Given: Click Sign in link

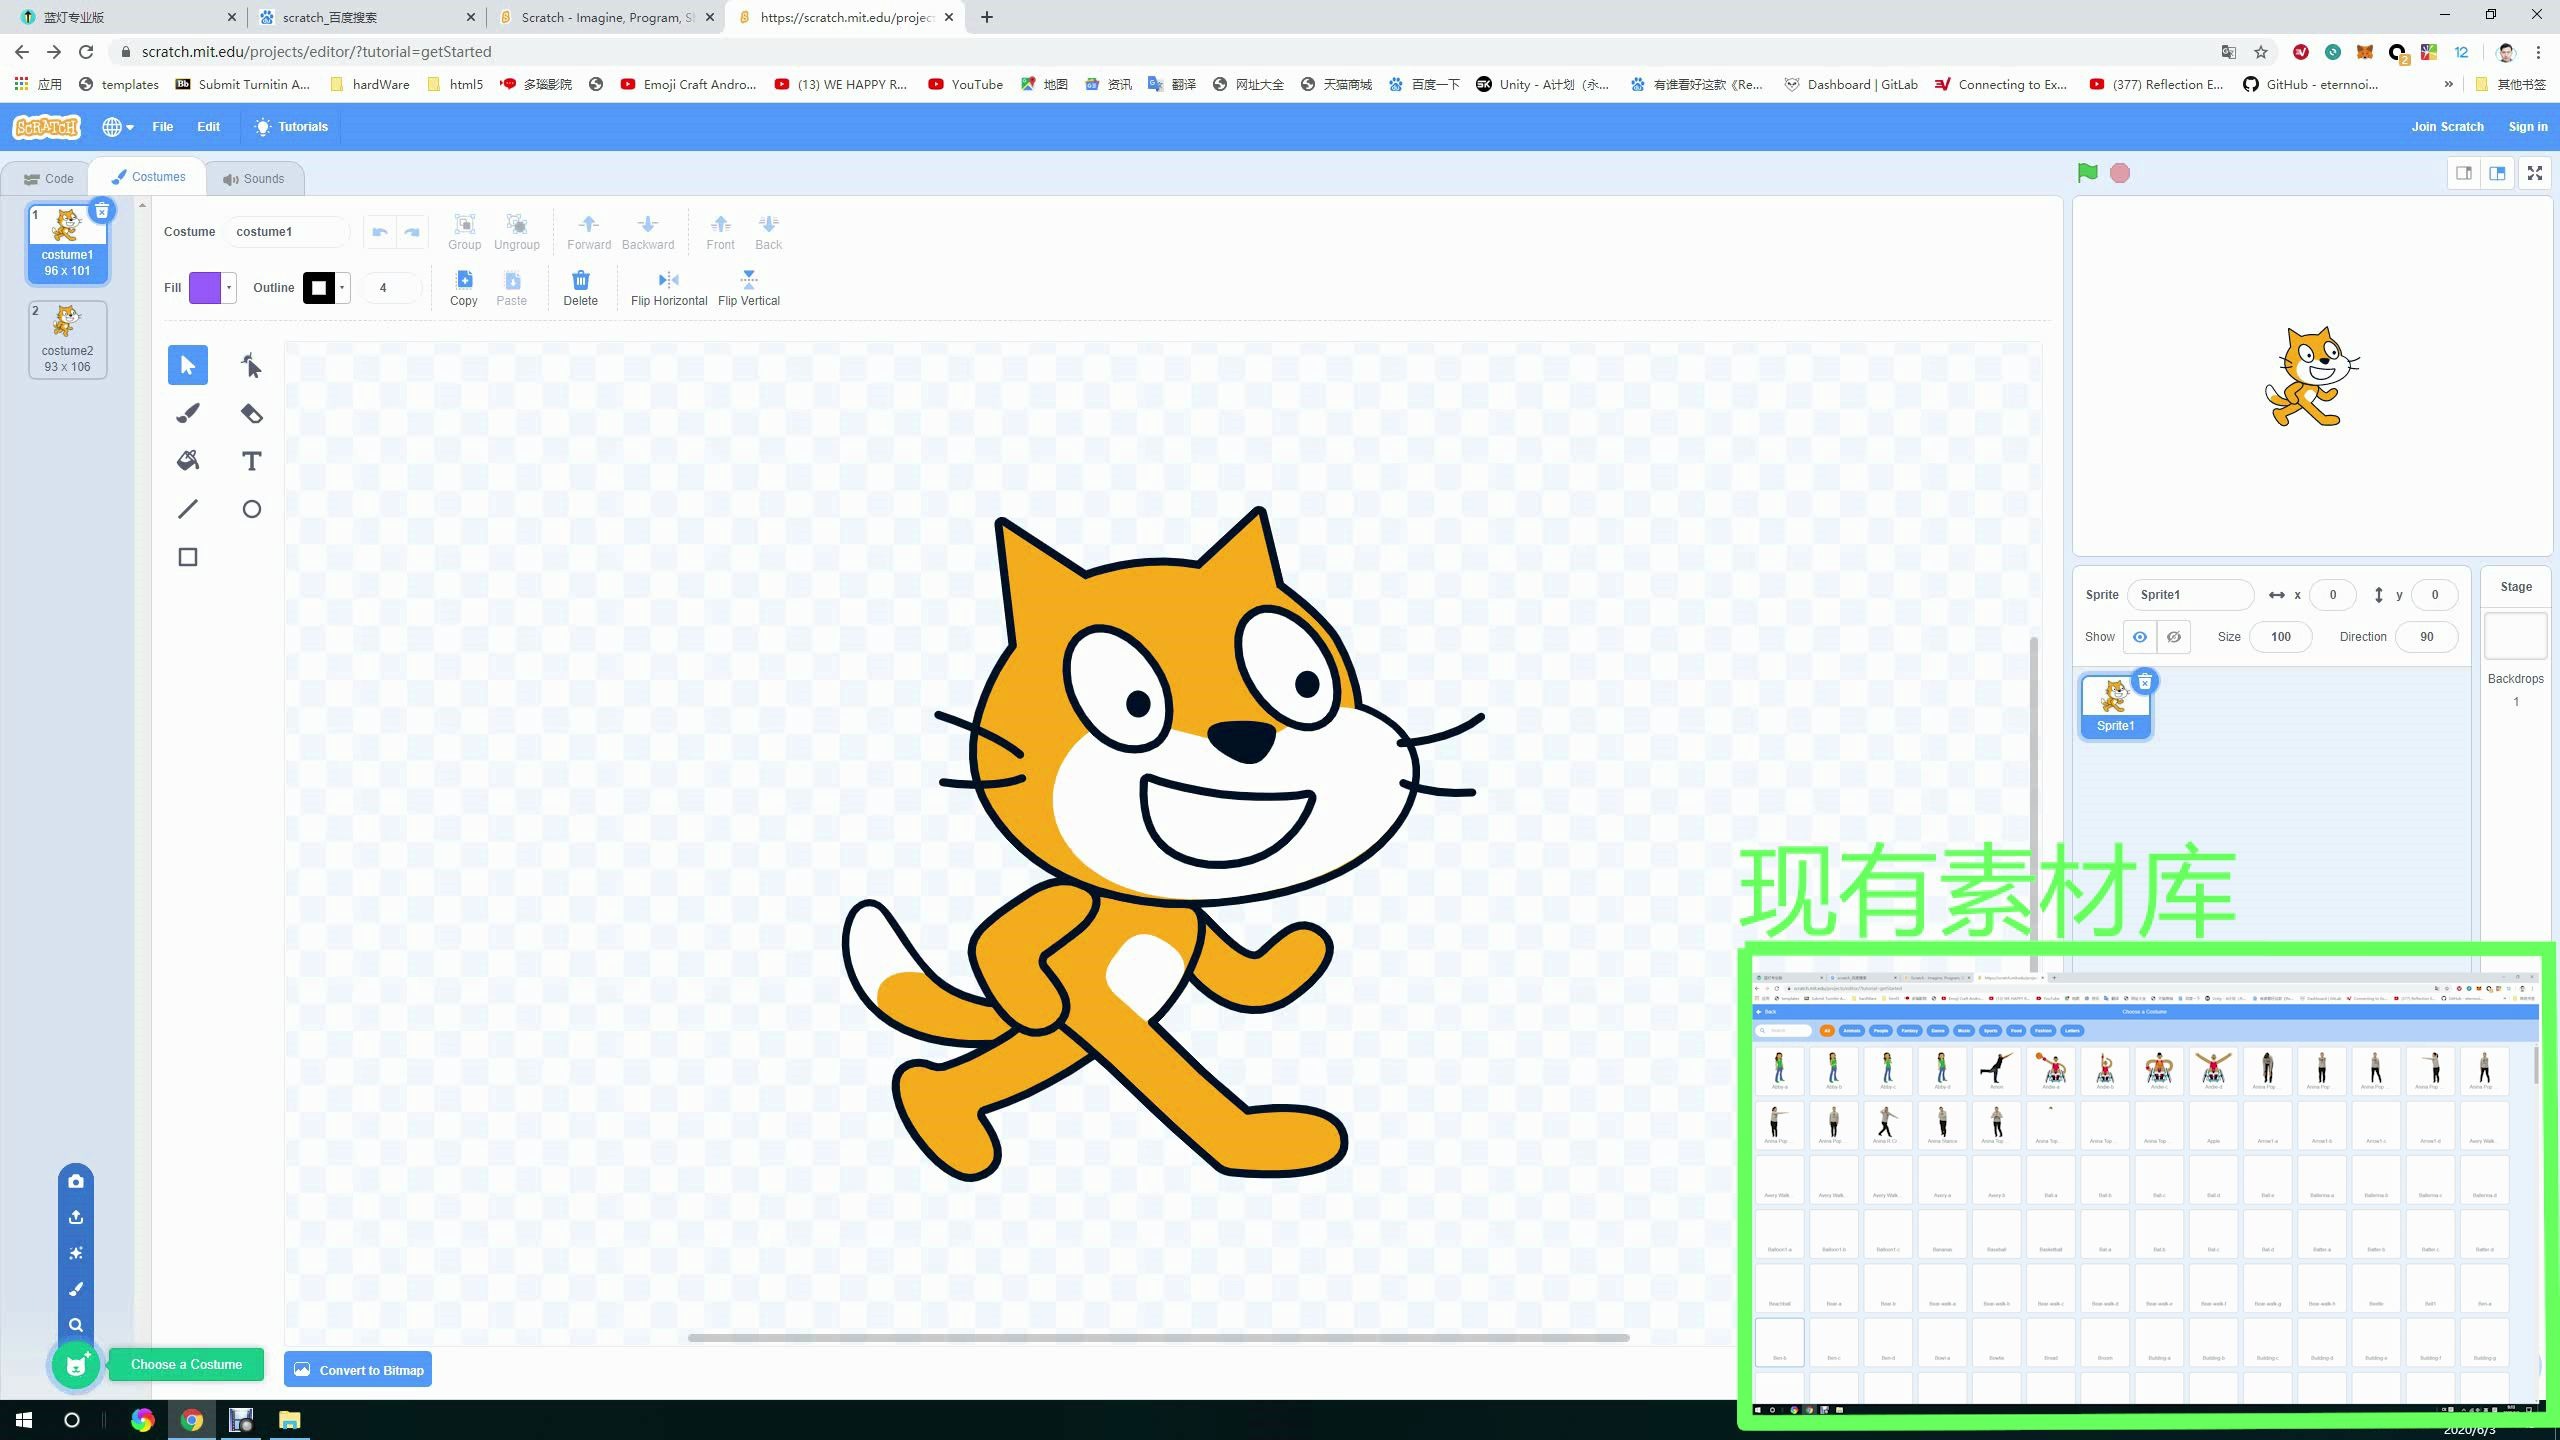Looking at the screenshot, I should [x=2528, y=127].
